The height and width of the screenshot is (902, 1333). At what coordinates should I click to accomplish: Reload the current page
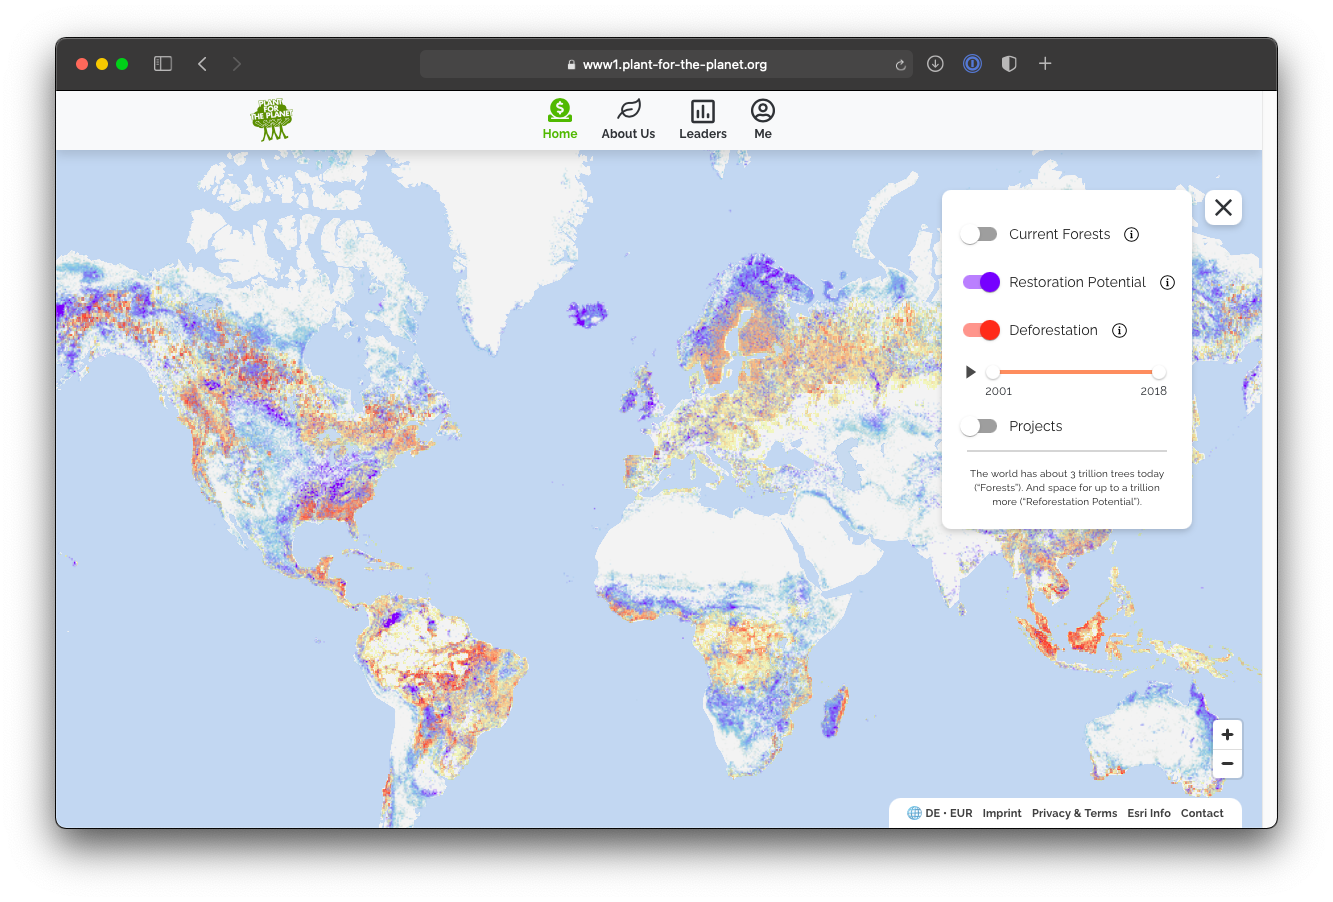pyautogui.click(x=900, y=64)
